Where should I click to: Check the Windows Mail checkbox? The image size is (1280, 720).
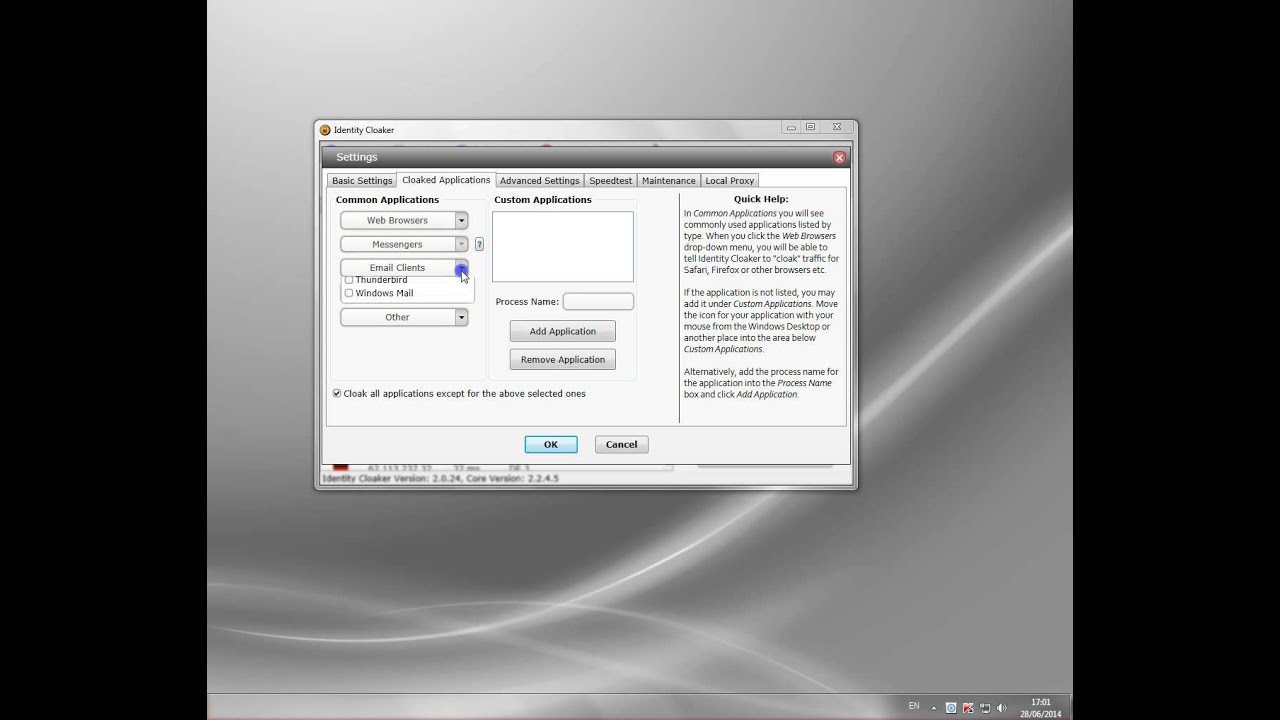tap(349, 293)
